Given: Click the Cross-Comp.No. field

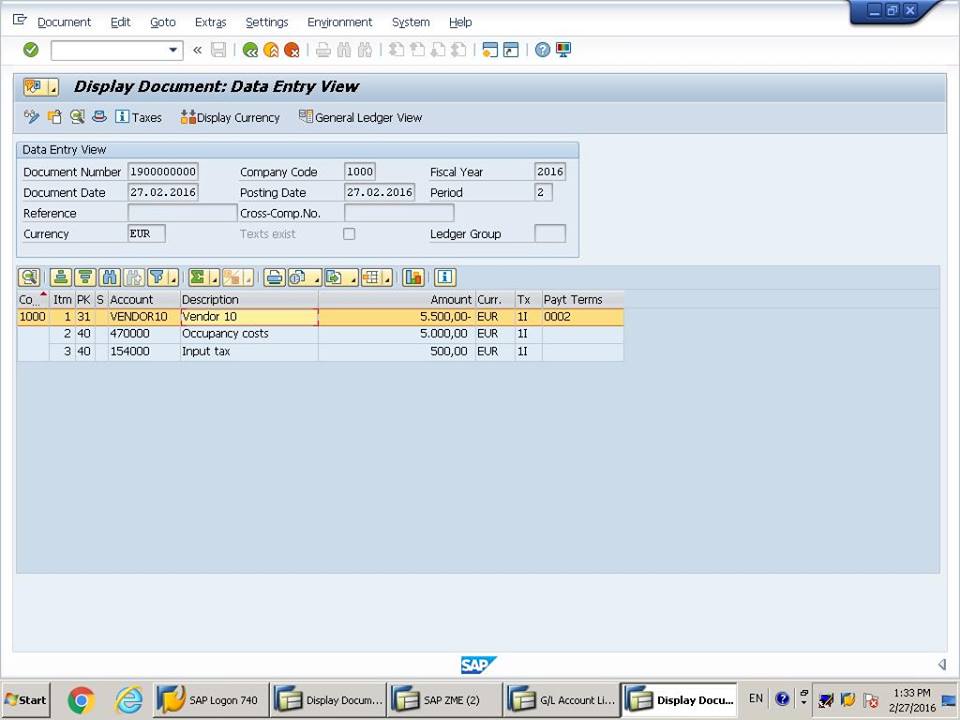Looking at the screenshot, I should (x=399, y=213).
